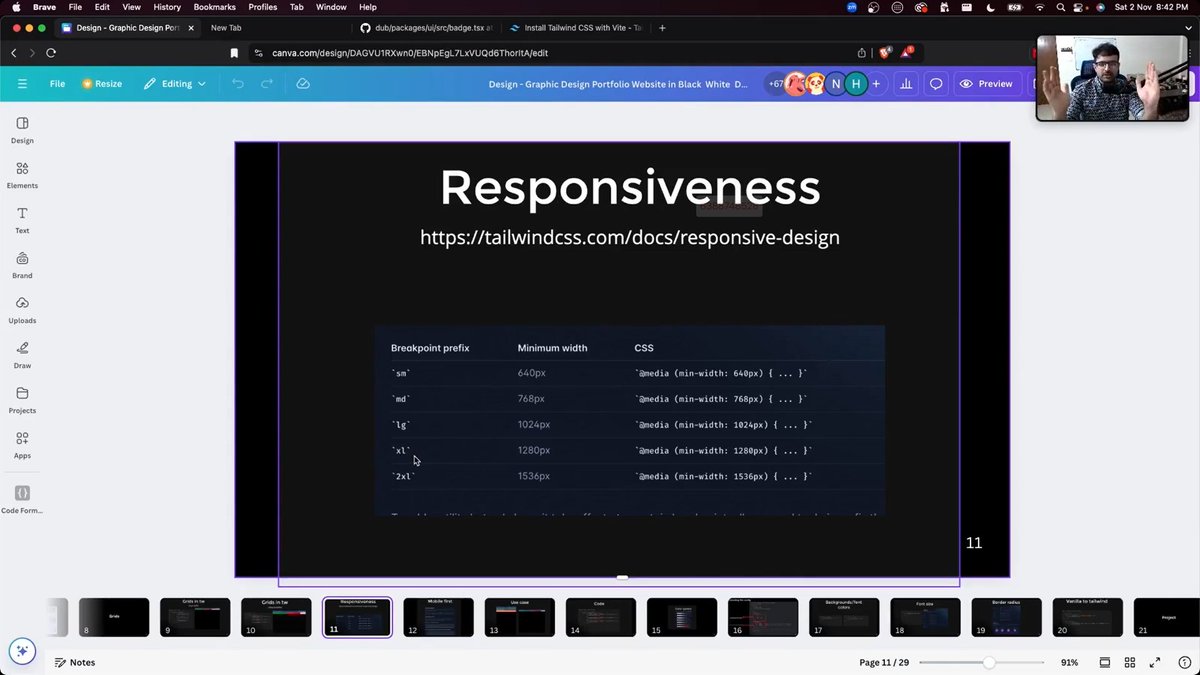Open the Uploads panel

pyautogui.click(x=22, y=310)
